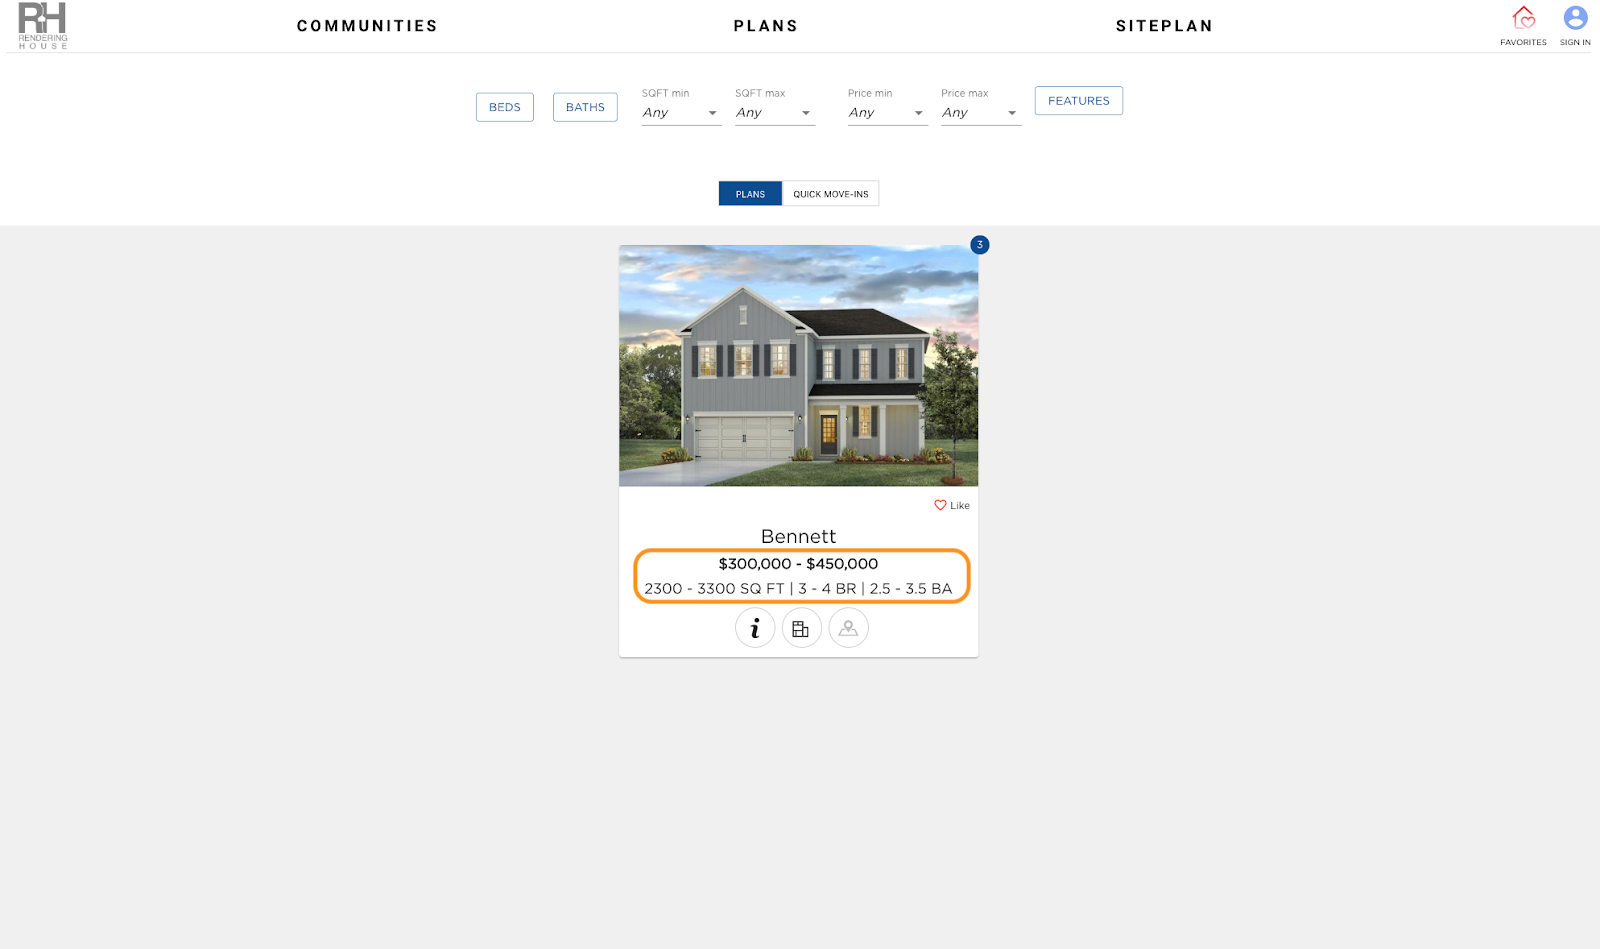Open the Bennett house rendering image
This screenshot has width=1600, height=949.
[798, 366]
